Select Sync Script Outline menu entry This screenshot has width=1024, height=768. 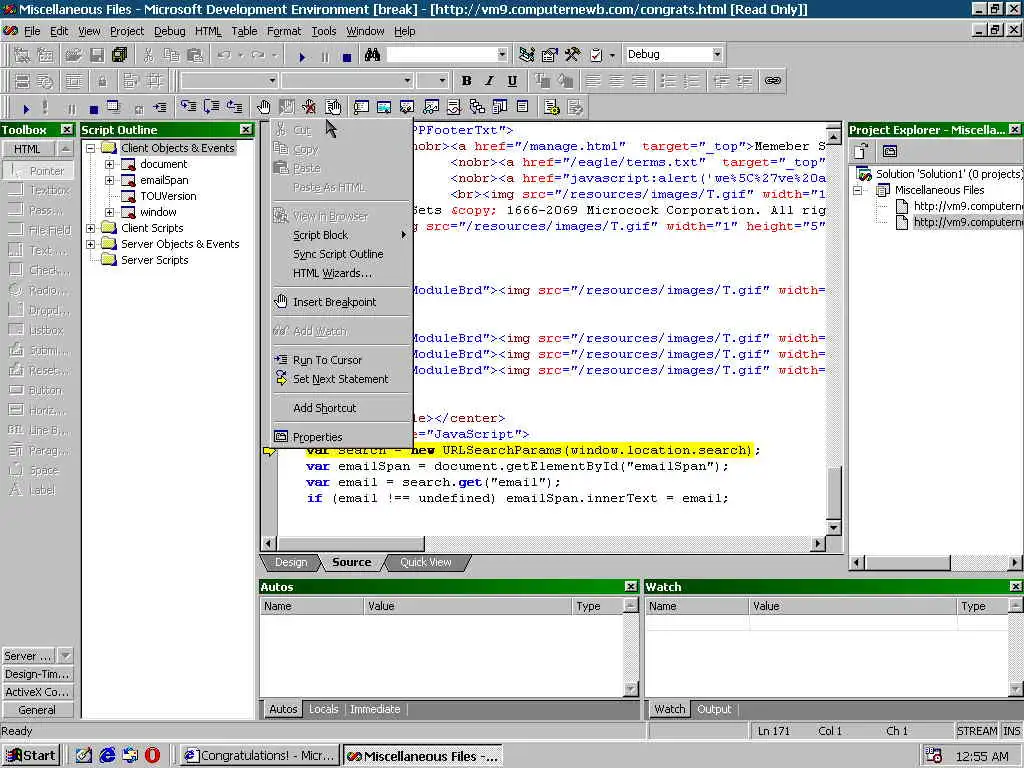(338, 254)
